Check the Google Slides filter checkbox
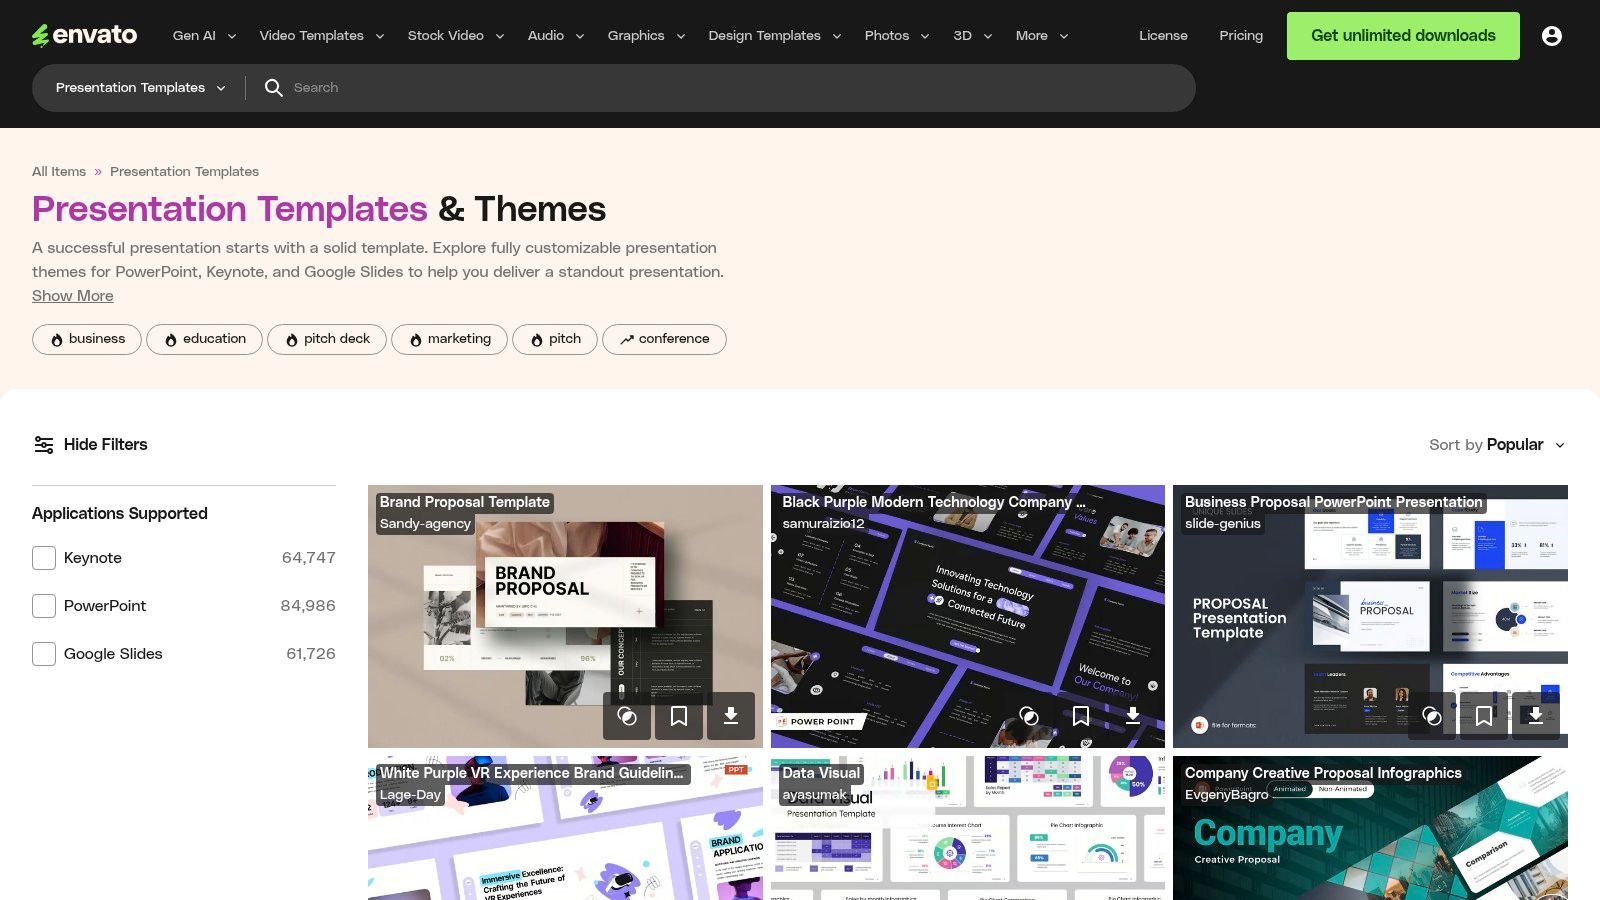 coord(44,654)
